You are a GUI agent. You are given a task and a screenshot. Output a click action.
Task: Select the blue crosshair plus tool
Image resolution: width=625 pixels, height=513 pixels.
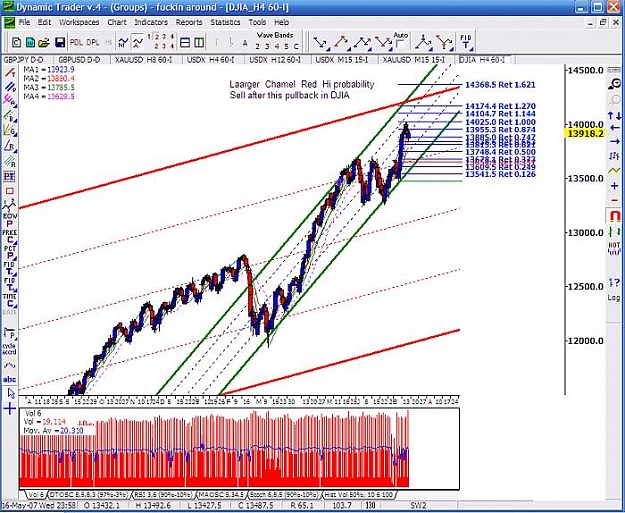[x=10, y=409]
